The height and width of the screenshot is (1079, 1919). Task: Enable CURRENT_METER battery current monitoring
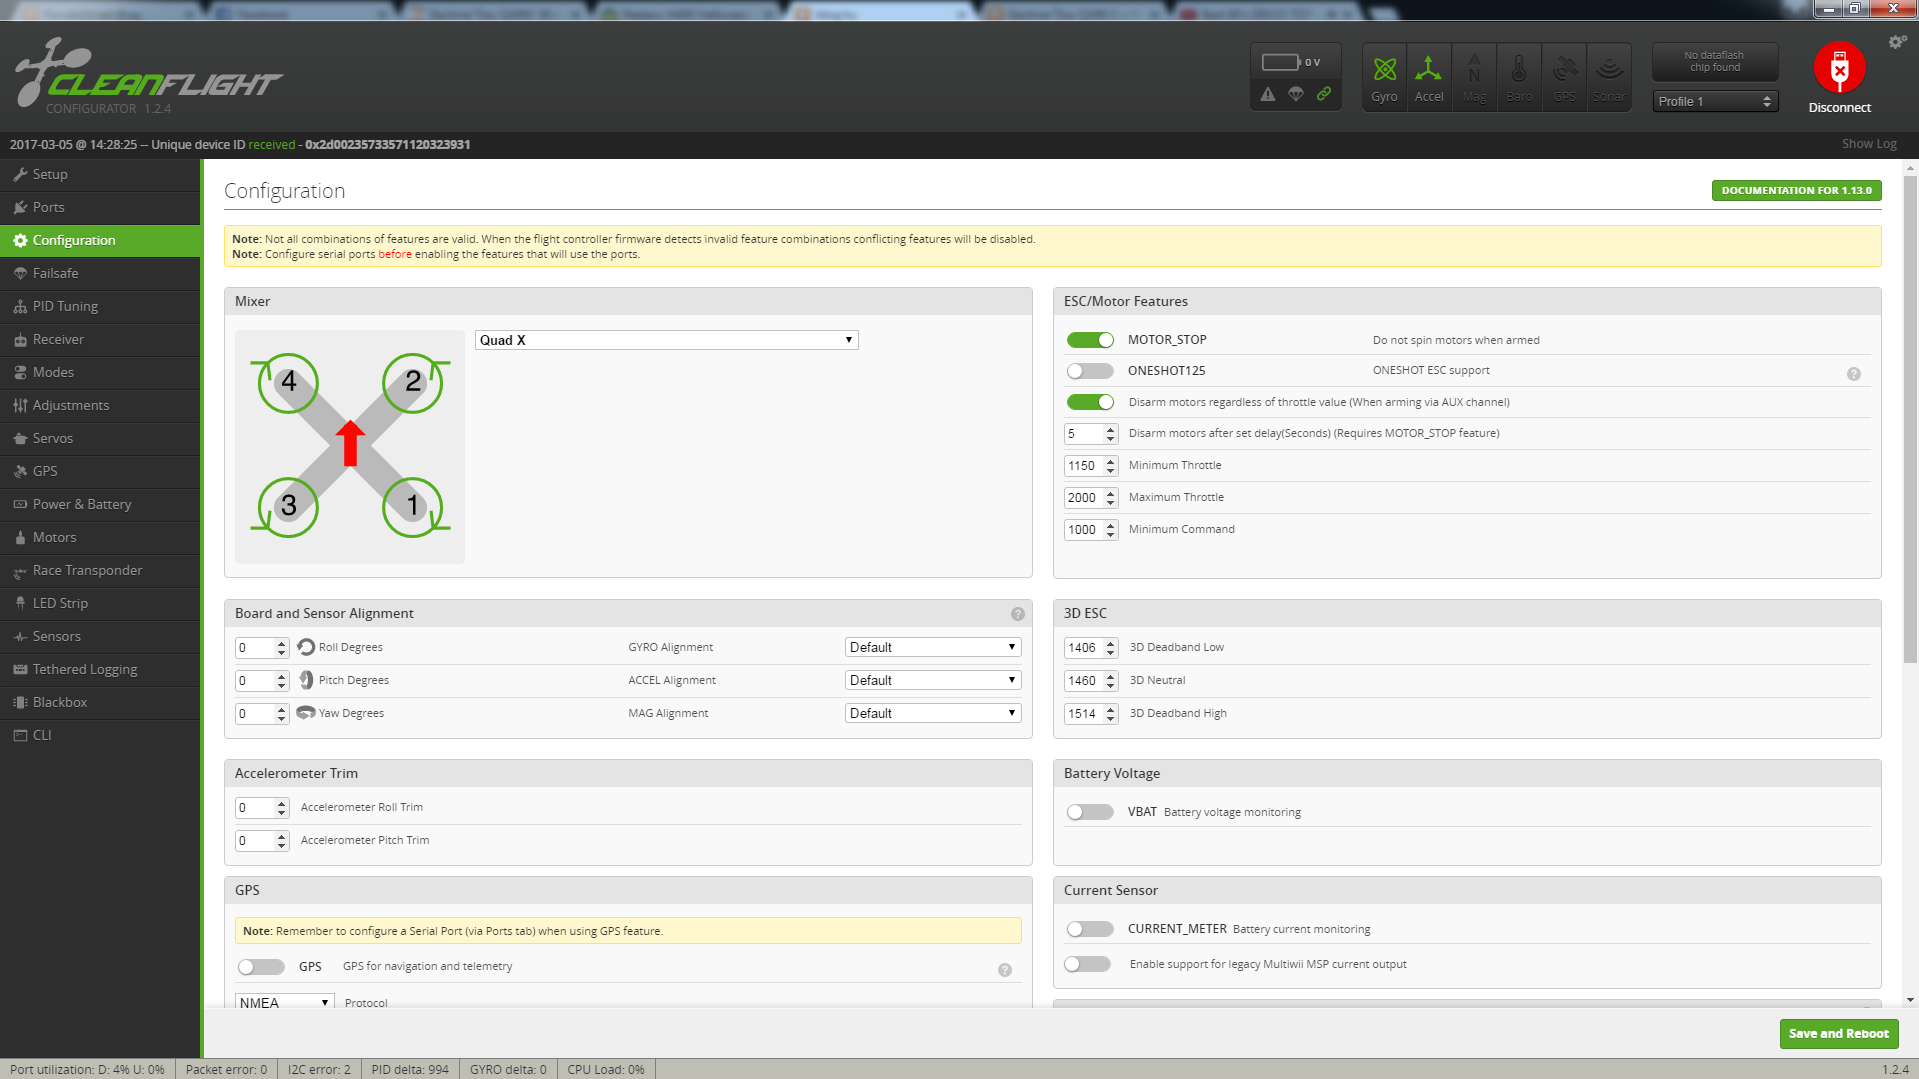[x=1090, y=929]
